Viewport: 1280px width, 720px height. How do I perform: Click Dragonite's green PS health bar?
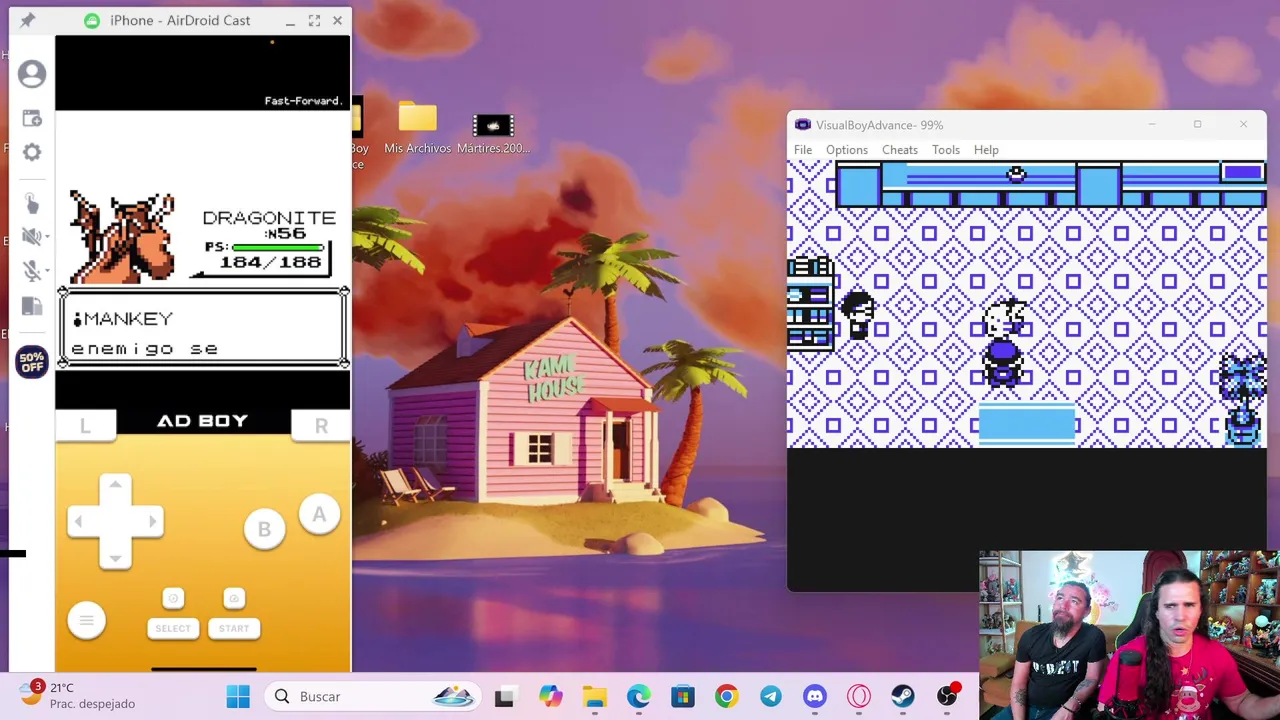pyautogui.click(x=279, y=247)
